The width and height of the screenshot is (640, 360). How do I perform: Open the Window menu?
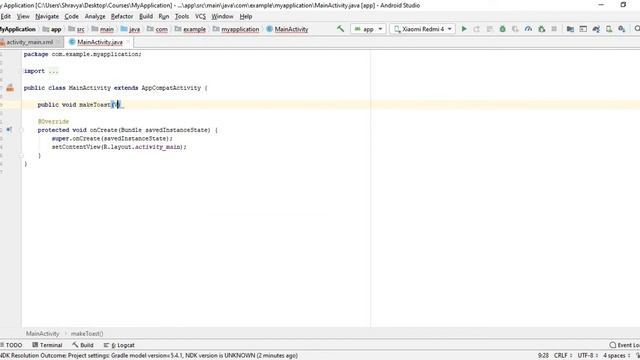(222, 16)
